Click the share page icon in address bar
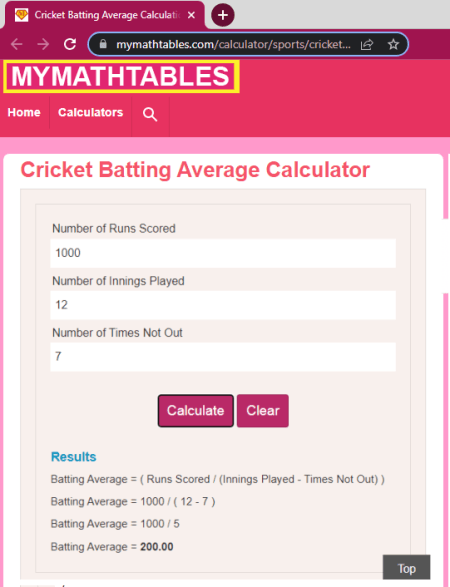Screen dimensions: 450x587 pyautogui.click(x=367, y=45)
